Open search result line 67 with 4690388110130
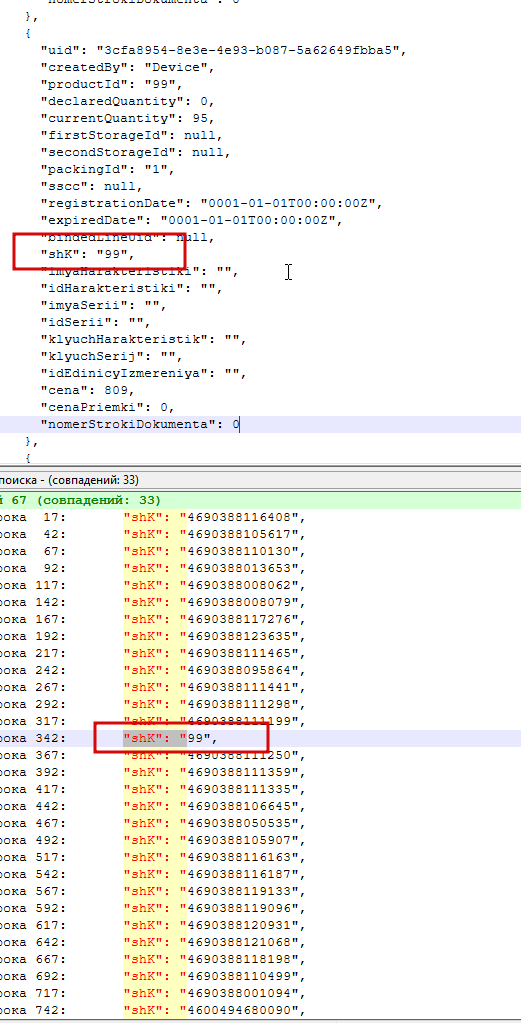This screenshot has width=521, height=1023. [260, 551]
